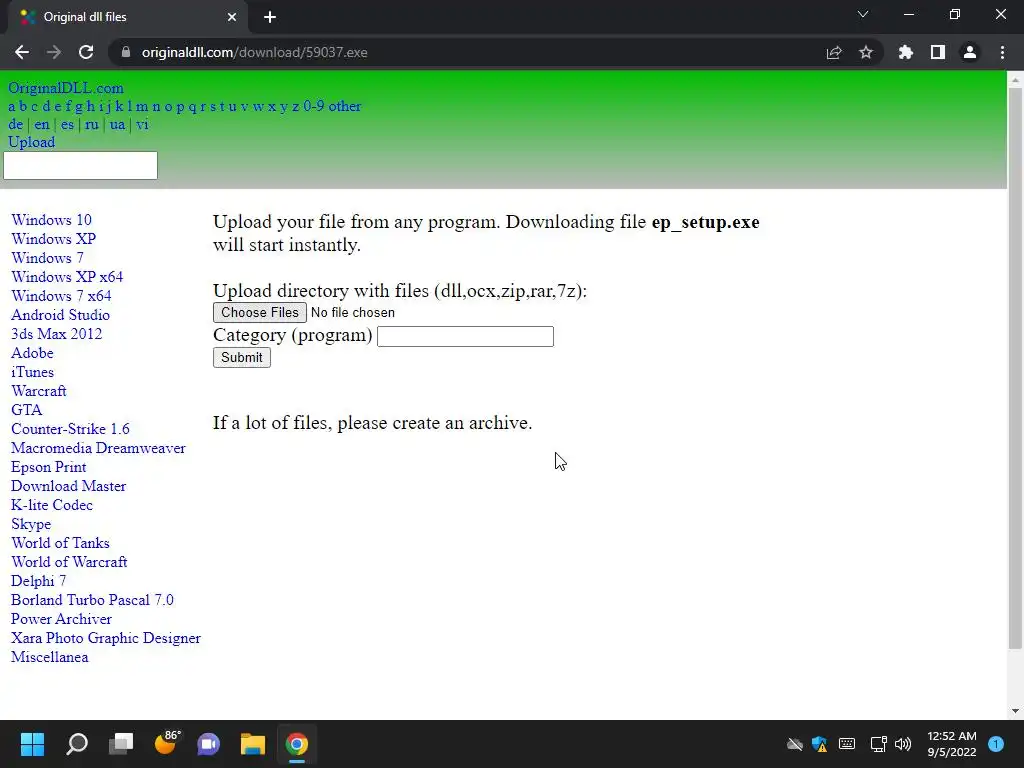Image resolution: width=1024 pixels, height=768 pixels.
Task: Open the notification badge icon
Action: tap(996, 744)
